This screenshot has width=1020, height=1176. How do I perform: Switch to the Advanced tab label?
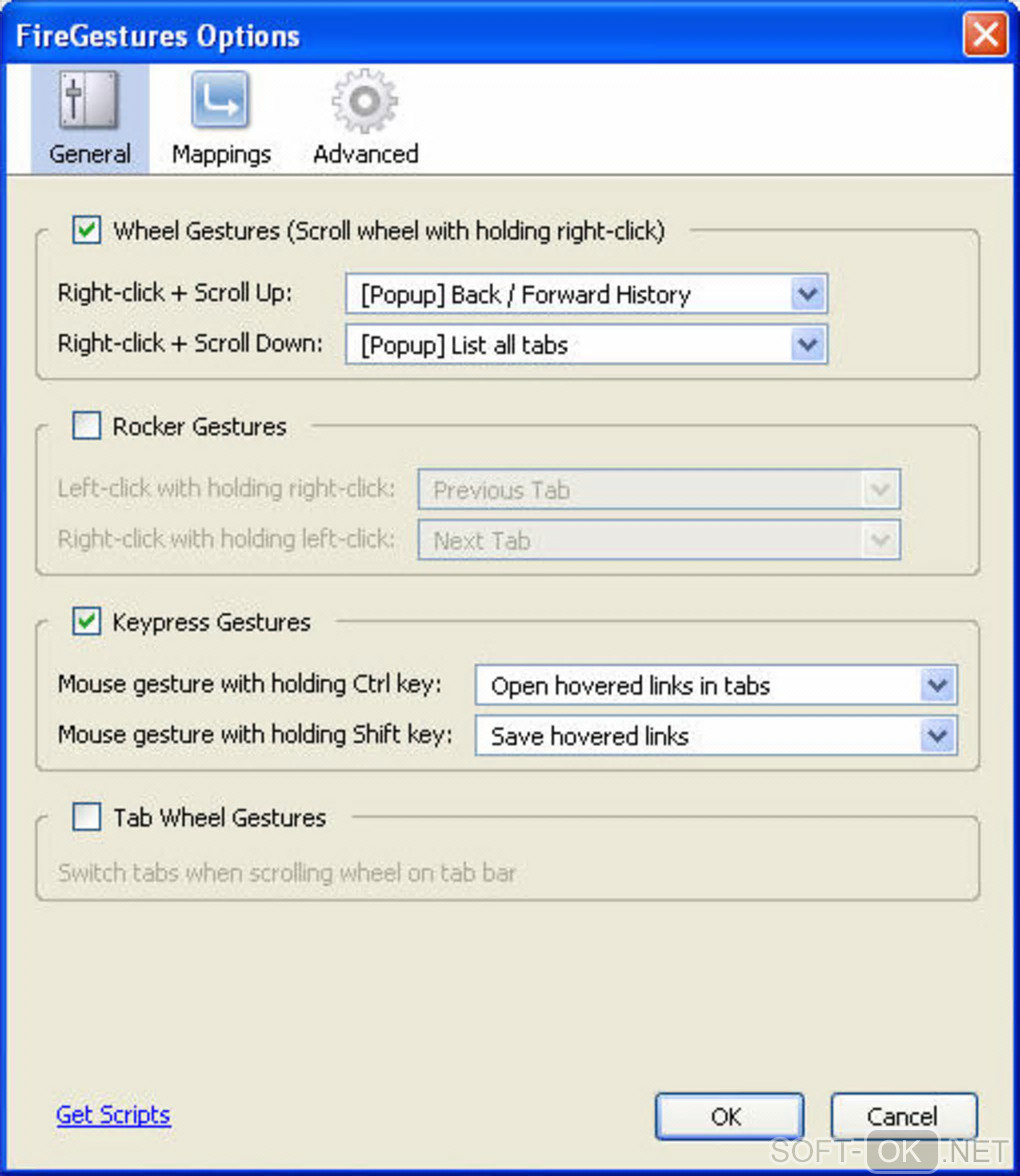coord(365,154)
